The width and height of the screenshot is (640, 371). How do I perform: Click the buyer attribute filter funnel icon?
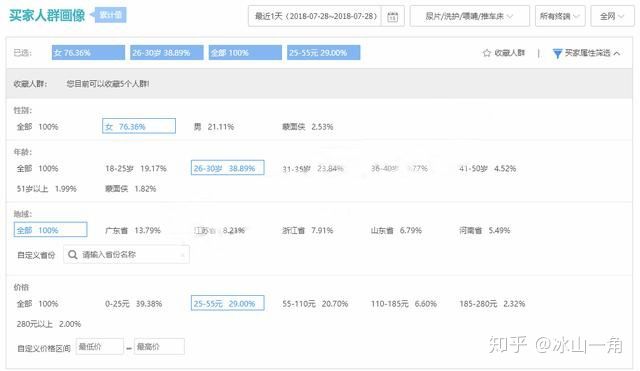coord(557,53)
